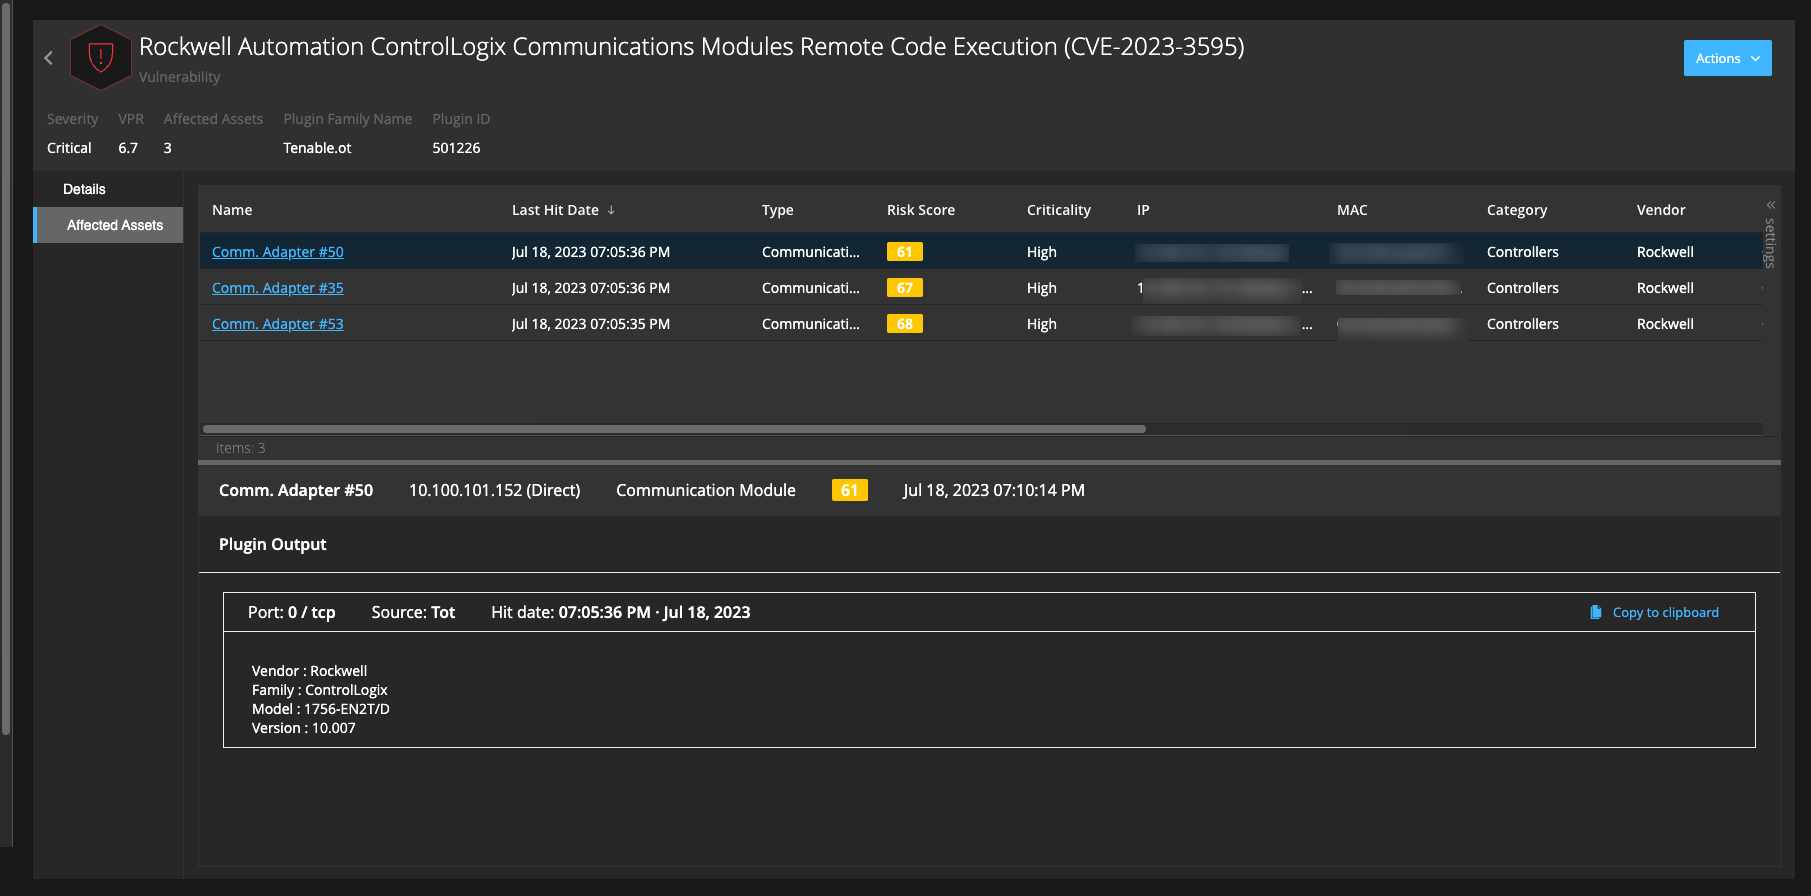This screenshot has height=896, width=1811.
Task: Click risk score badge 68 in table
Action: (904, 324)
